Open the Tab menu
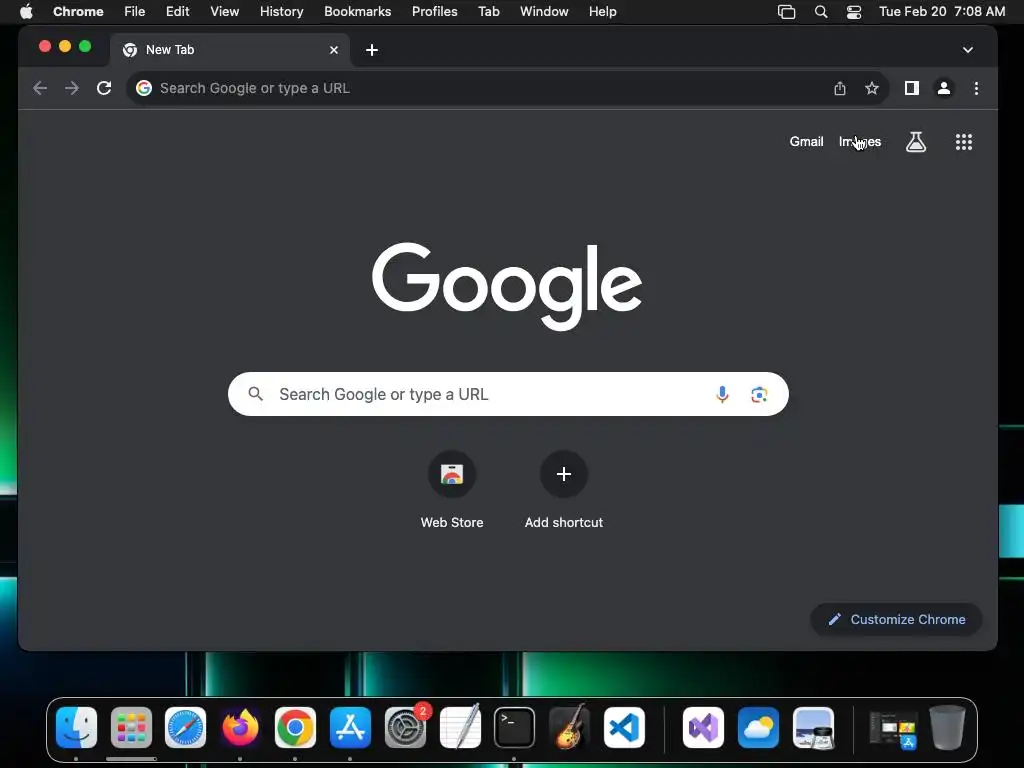 (488, 12)
